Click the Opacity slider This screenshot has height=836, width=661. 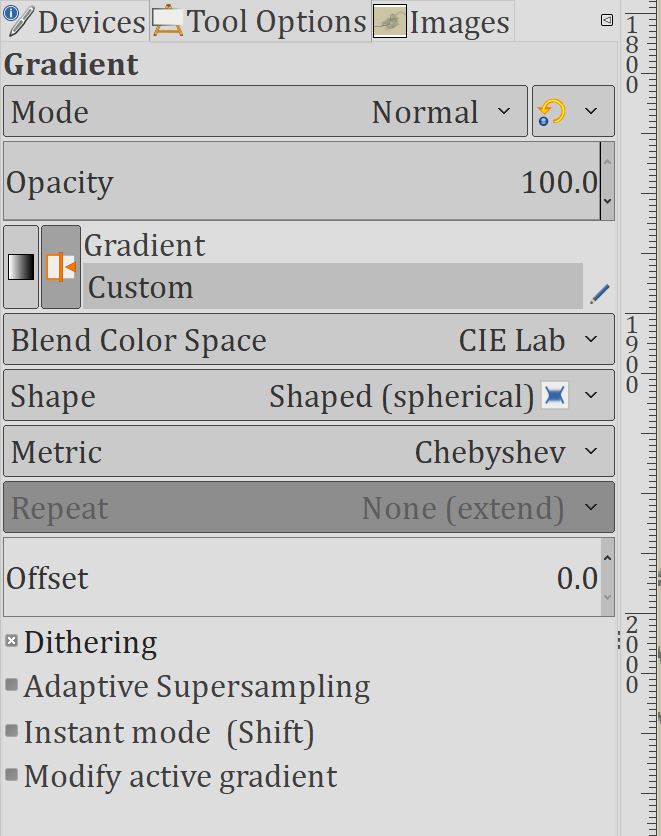tap(300, 182)
